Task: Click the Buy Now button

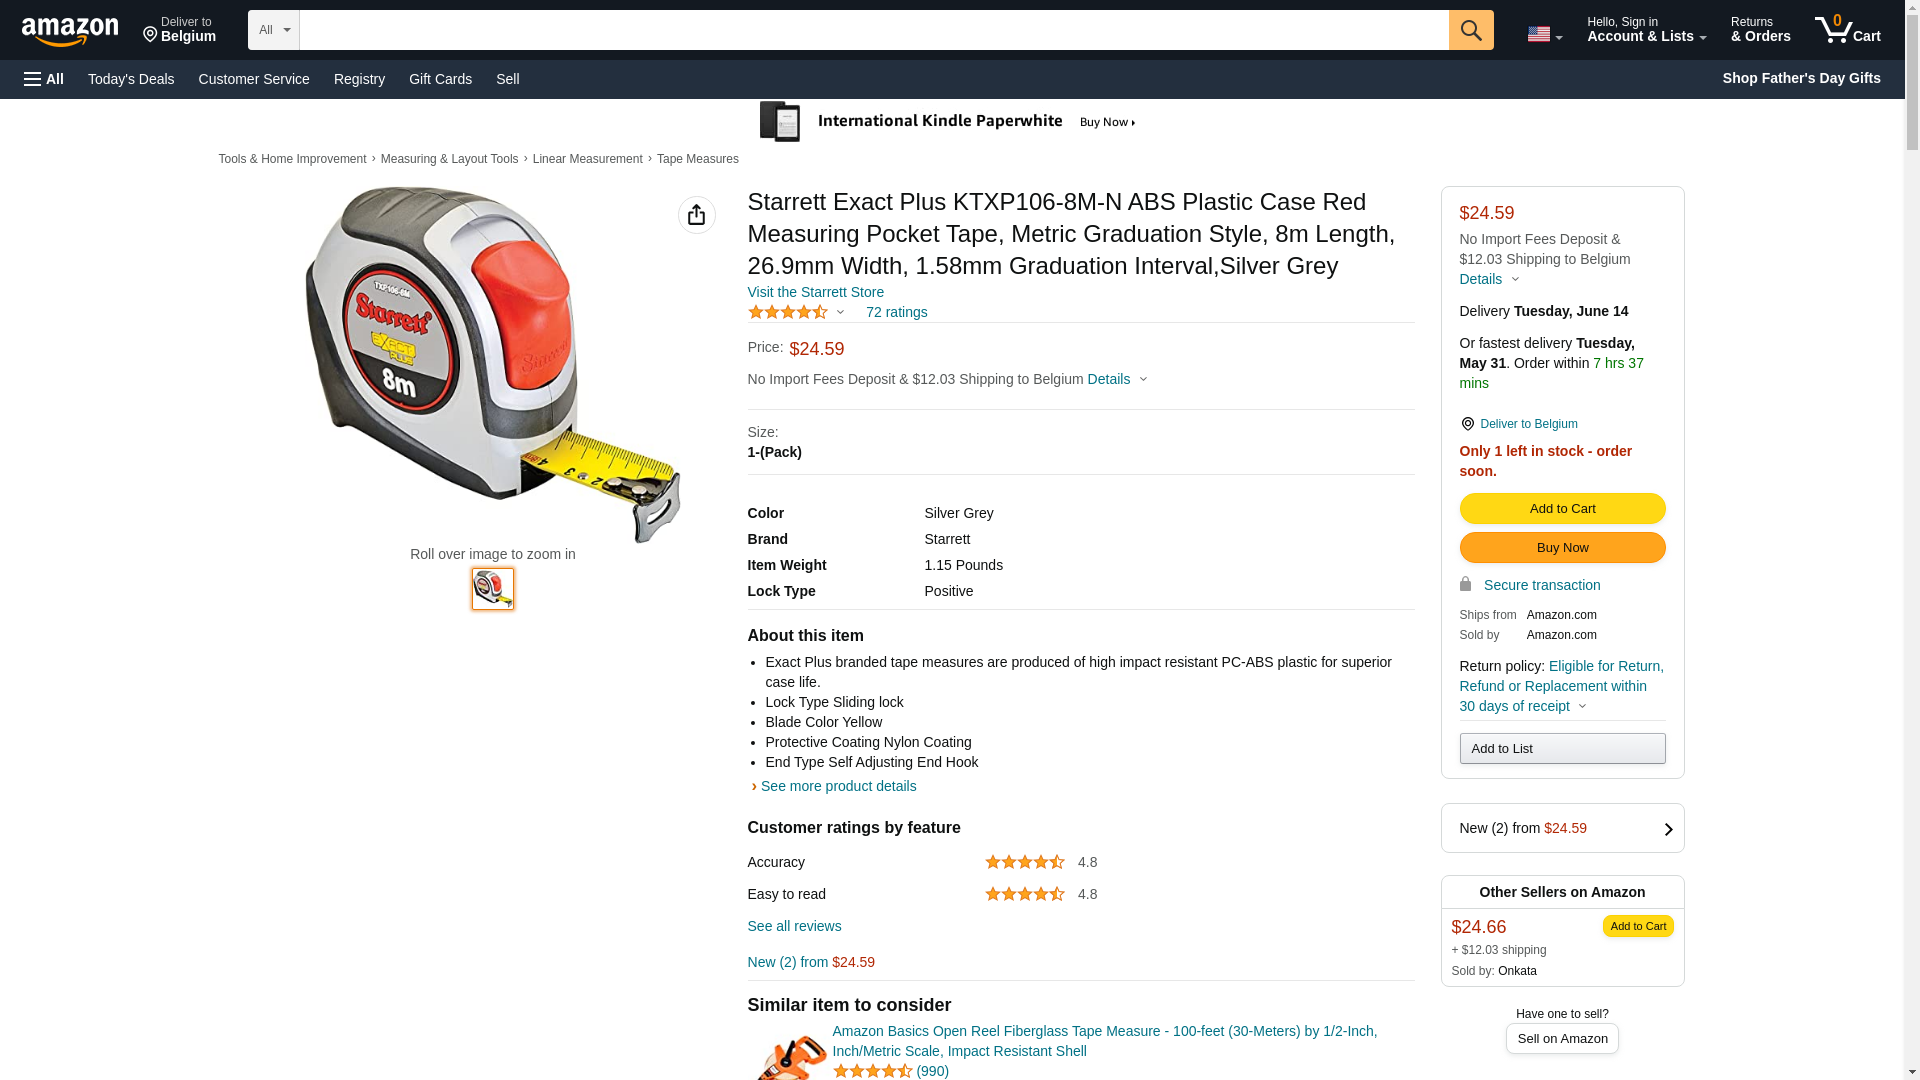Action: point(1562,548)
